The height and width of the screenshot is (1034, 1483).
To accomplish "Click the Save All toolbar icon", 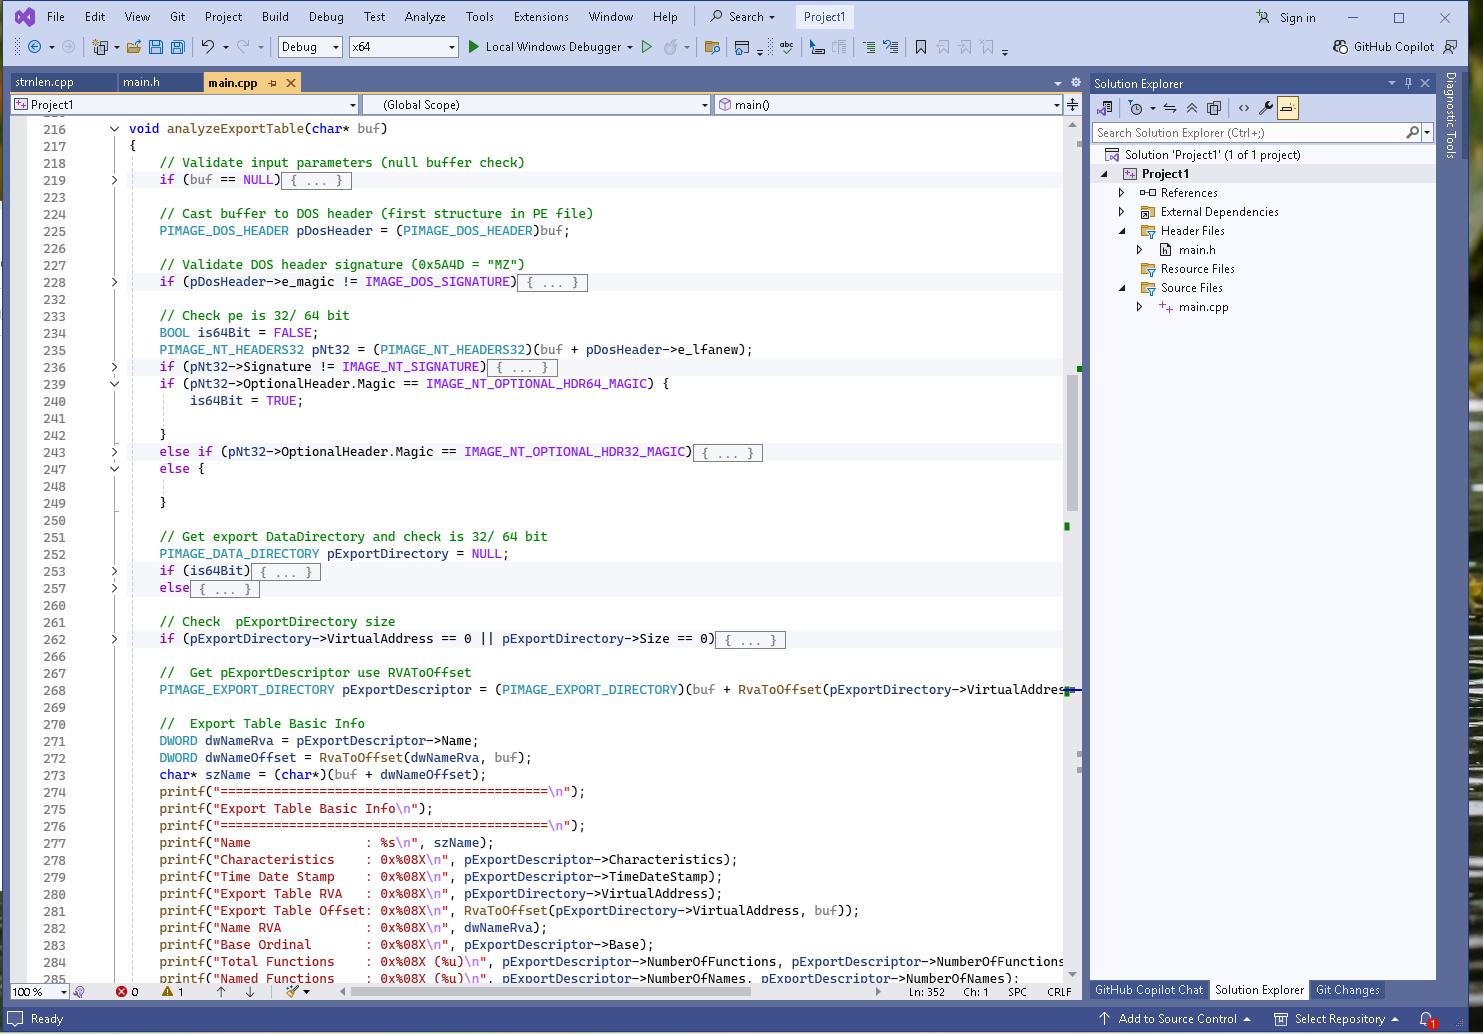I will click(178, 47).
